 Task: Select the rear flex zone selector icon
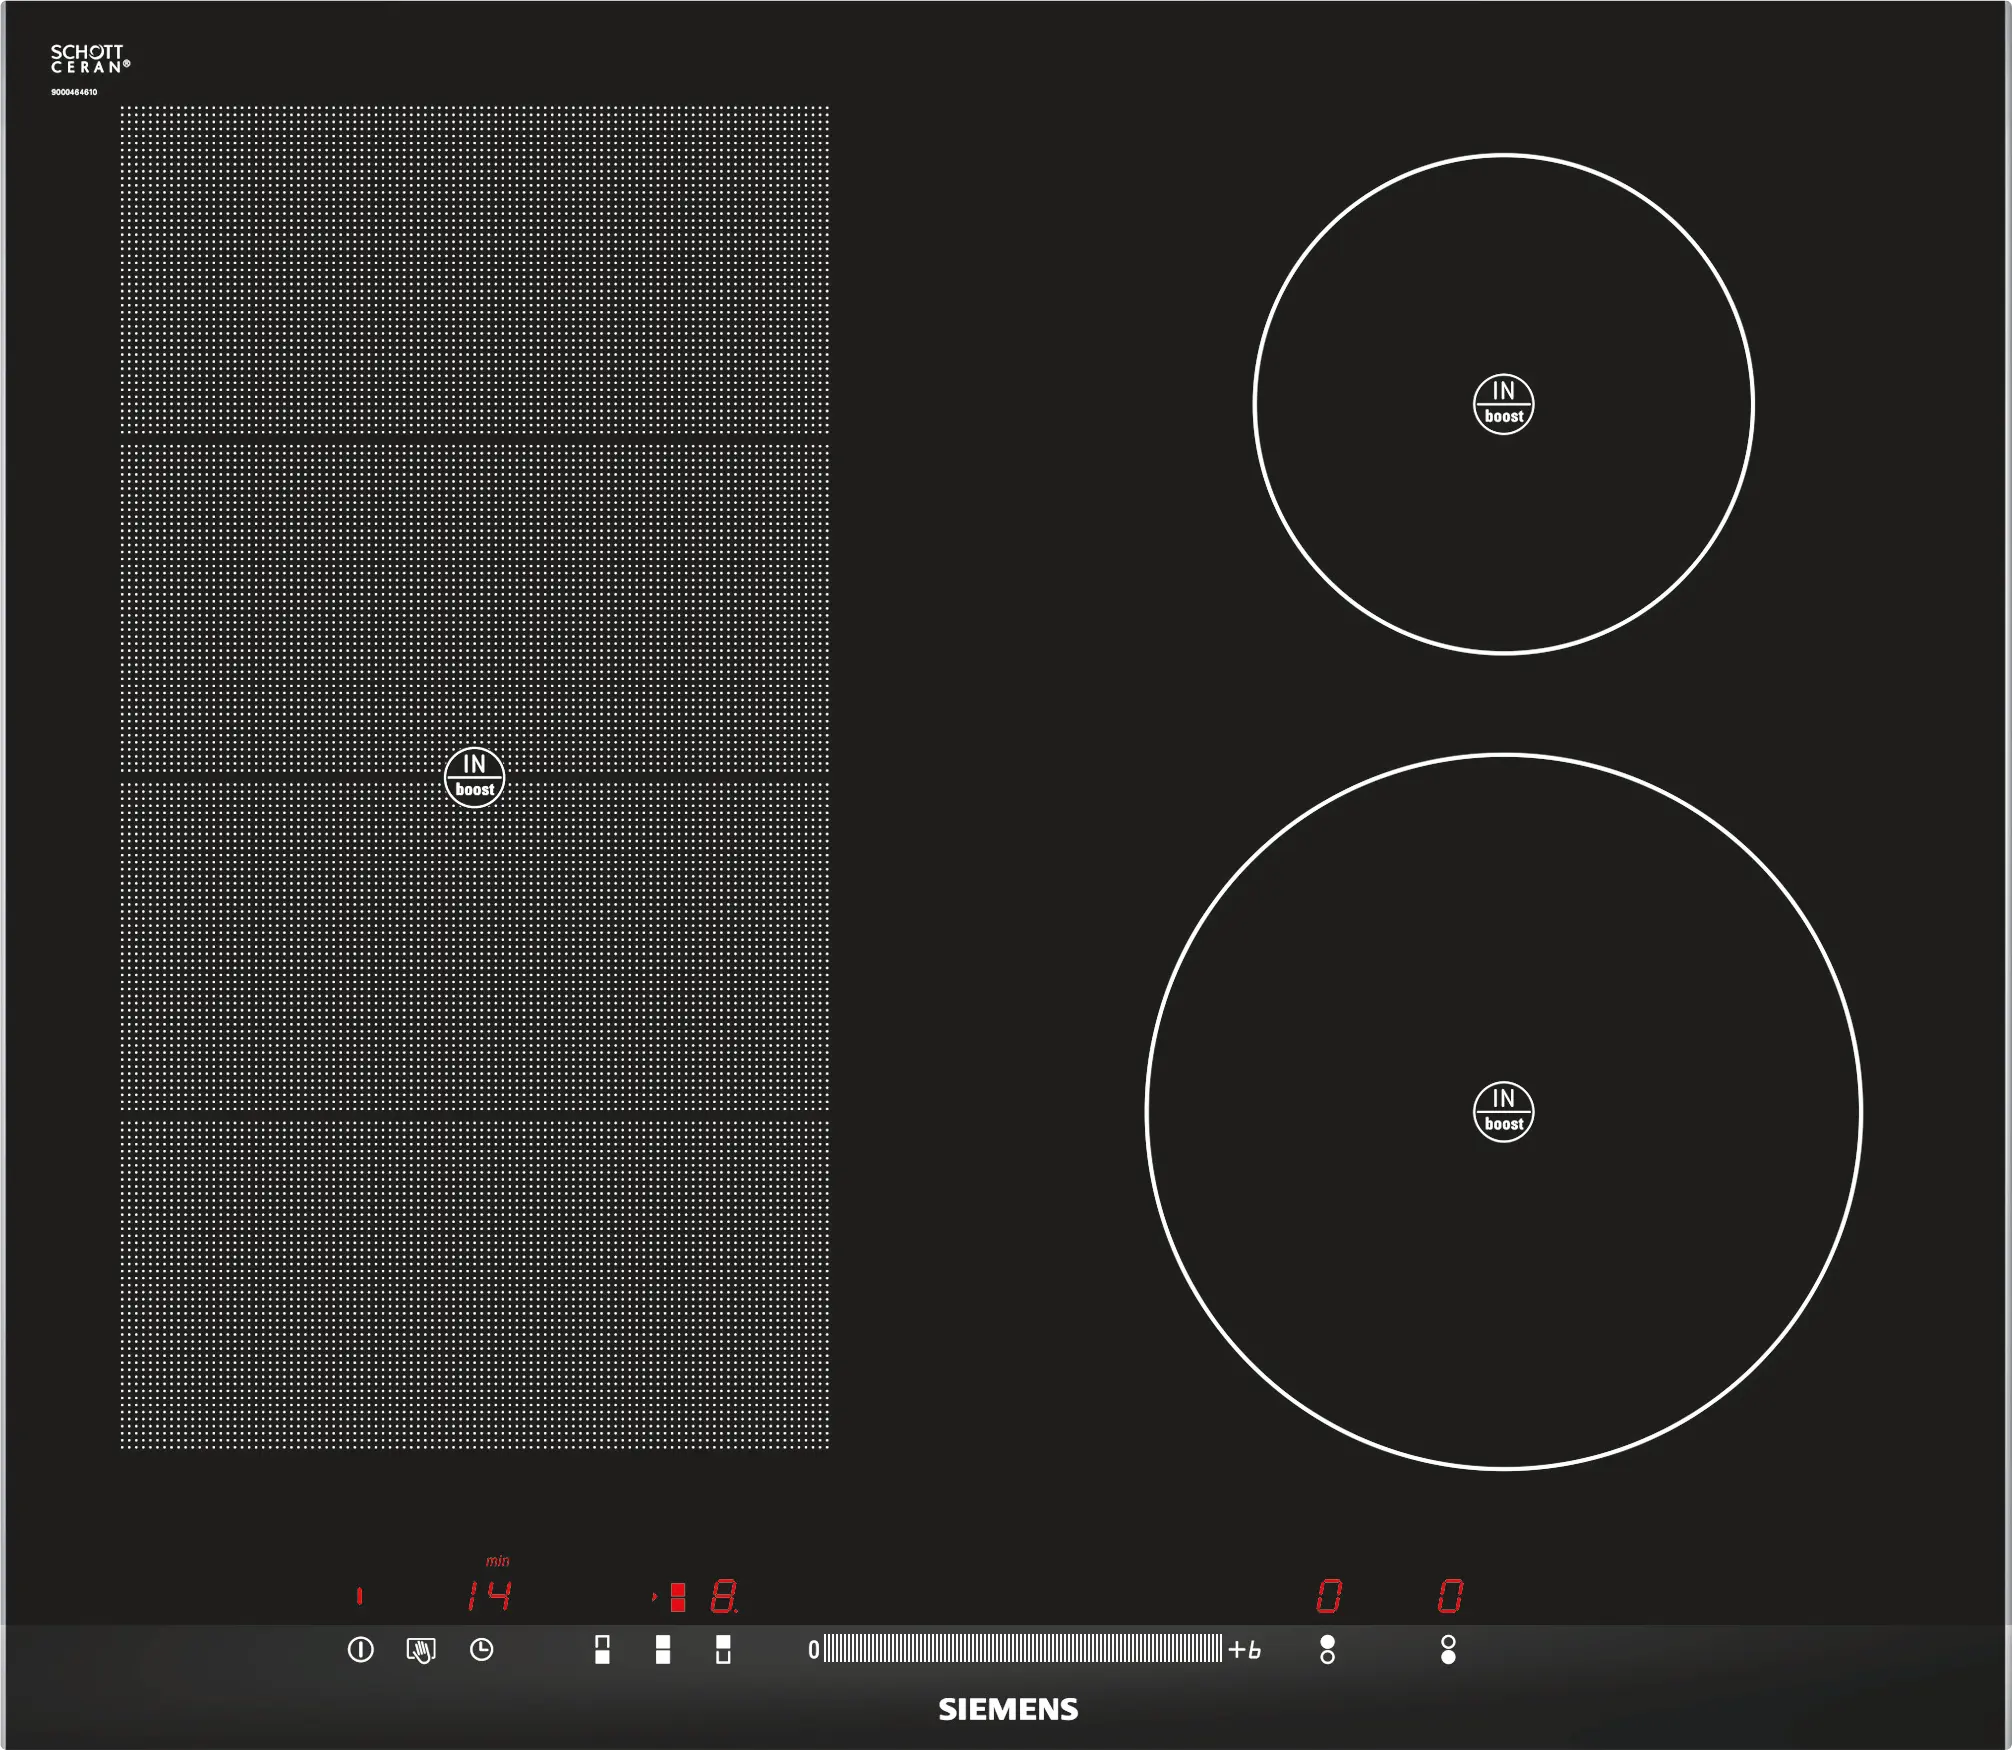pos(723,1650)
